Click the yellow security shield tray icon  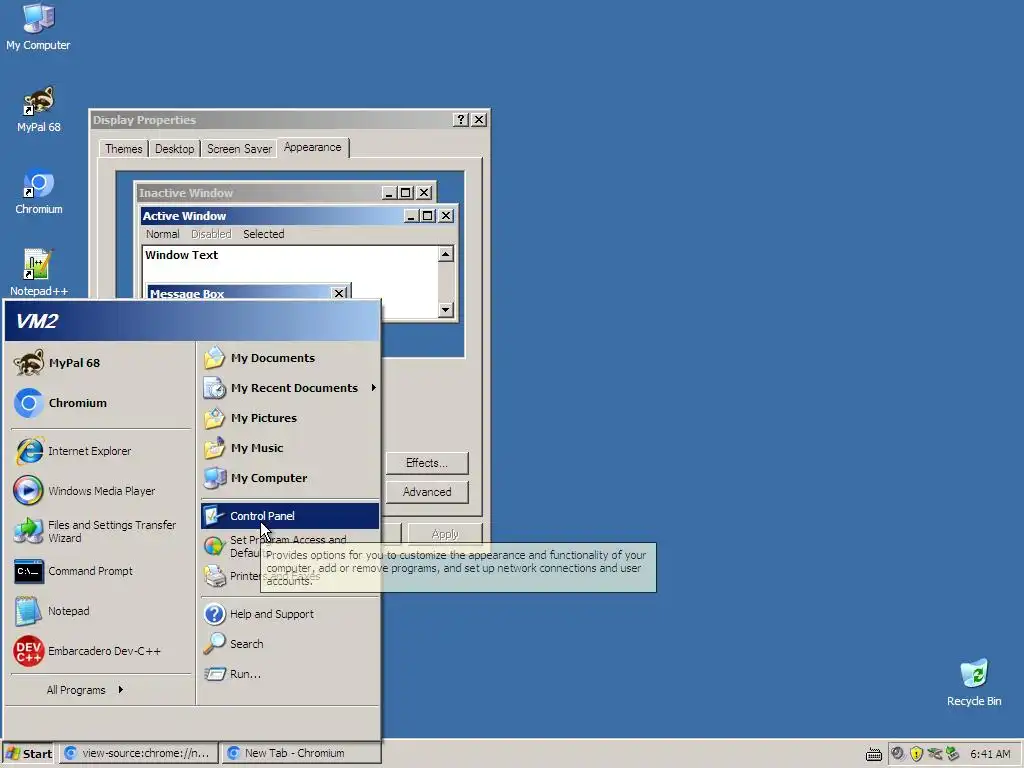(x=916, y=754)
